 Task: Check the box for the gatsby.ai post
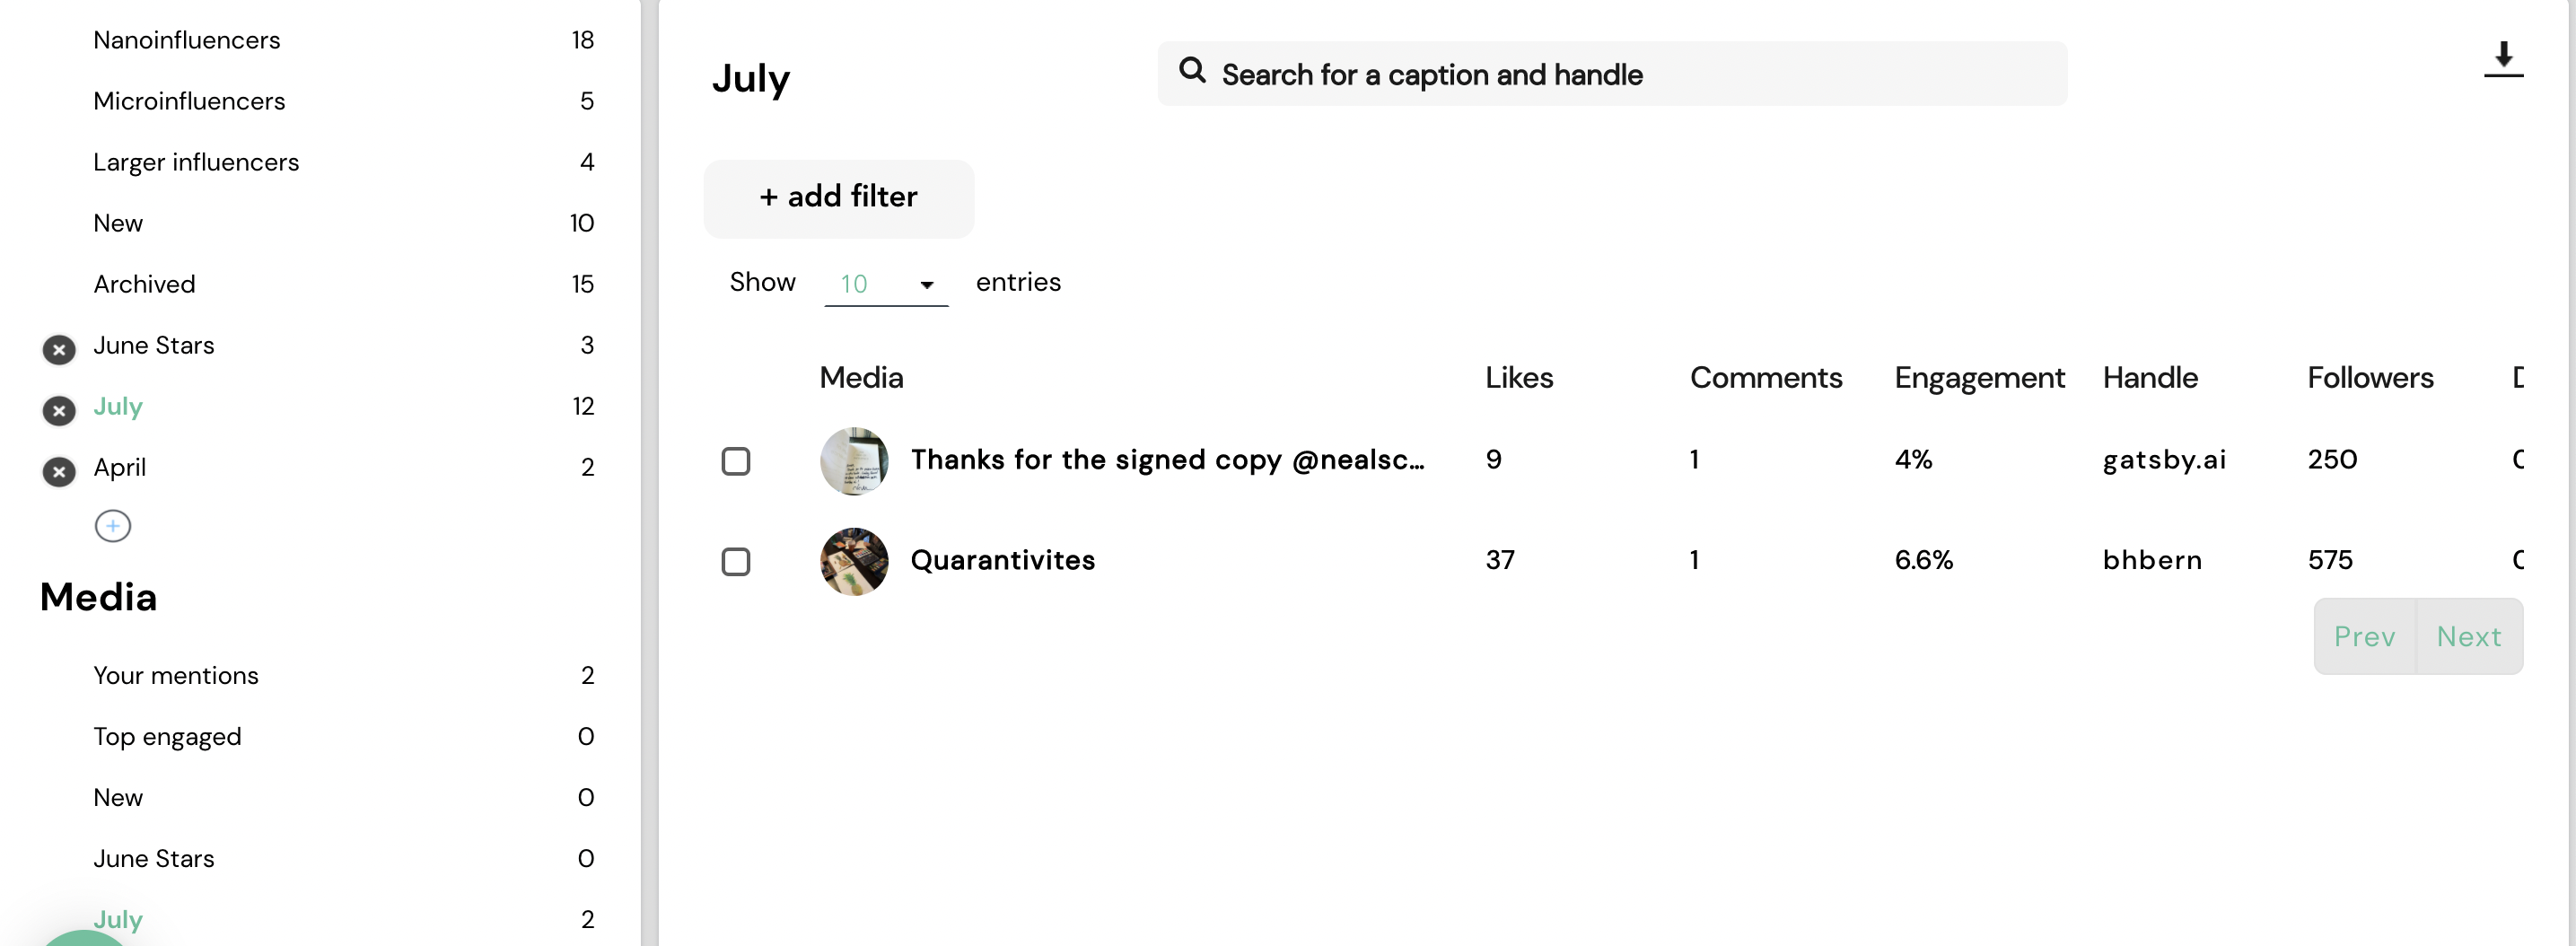coord(736,461)
